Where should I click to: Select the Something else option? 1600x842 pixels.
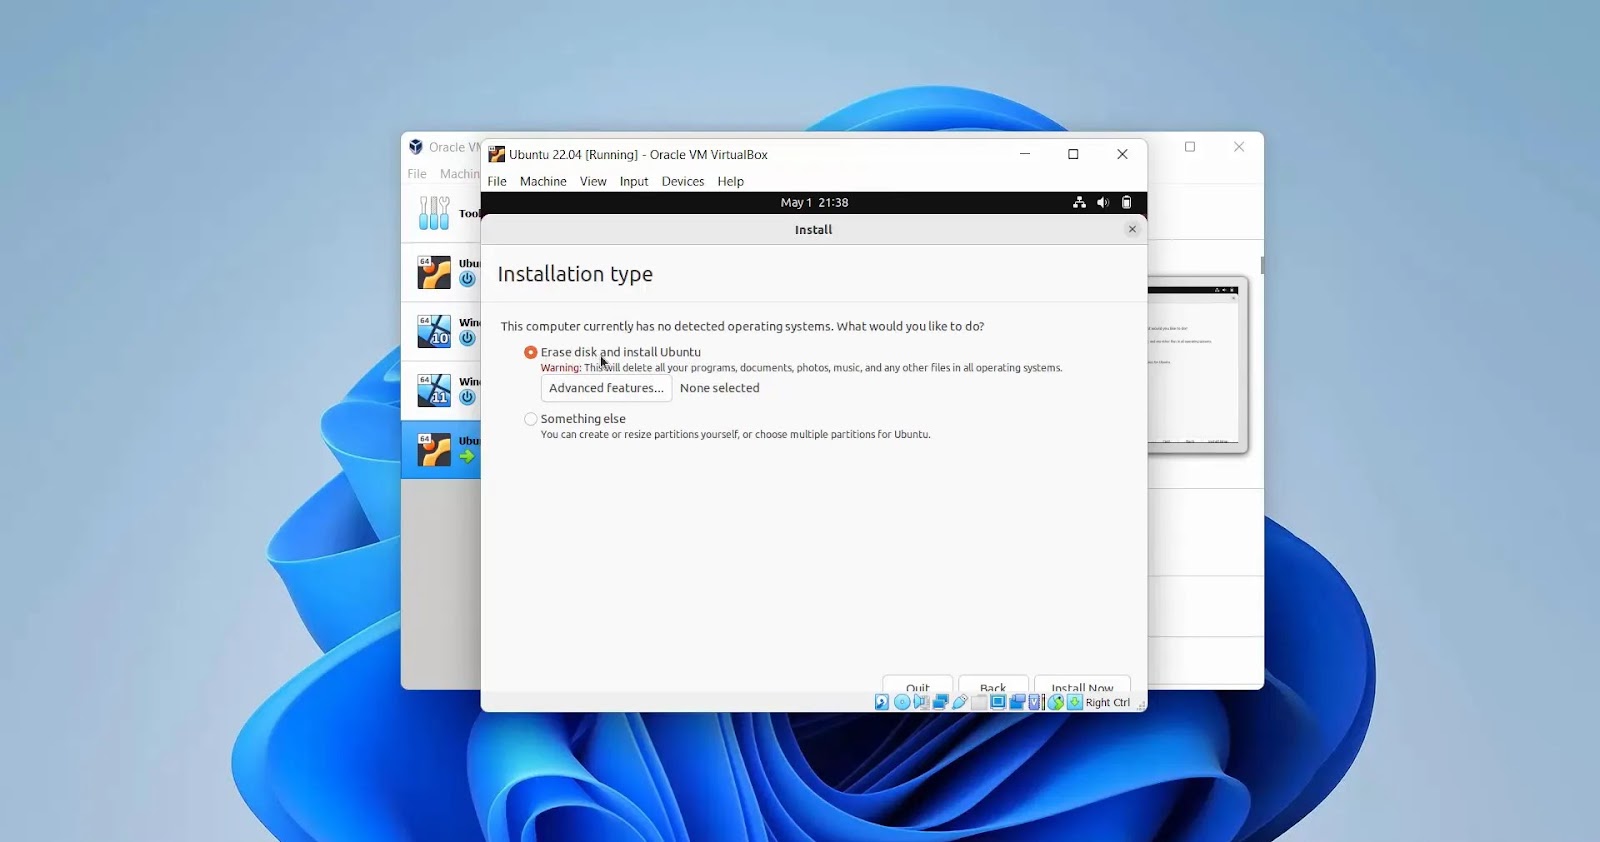point(531,419)
